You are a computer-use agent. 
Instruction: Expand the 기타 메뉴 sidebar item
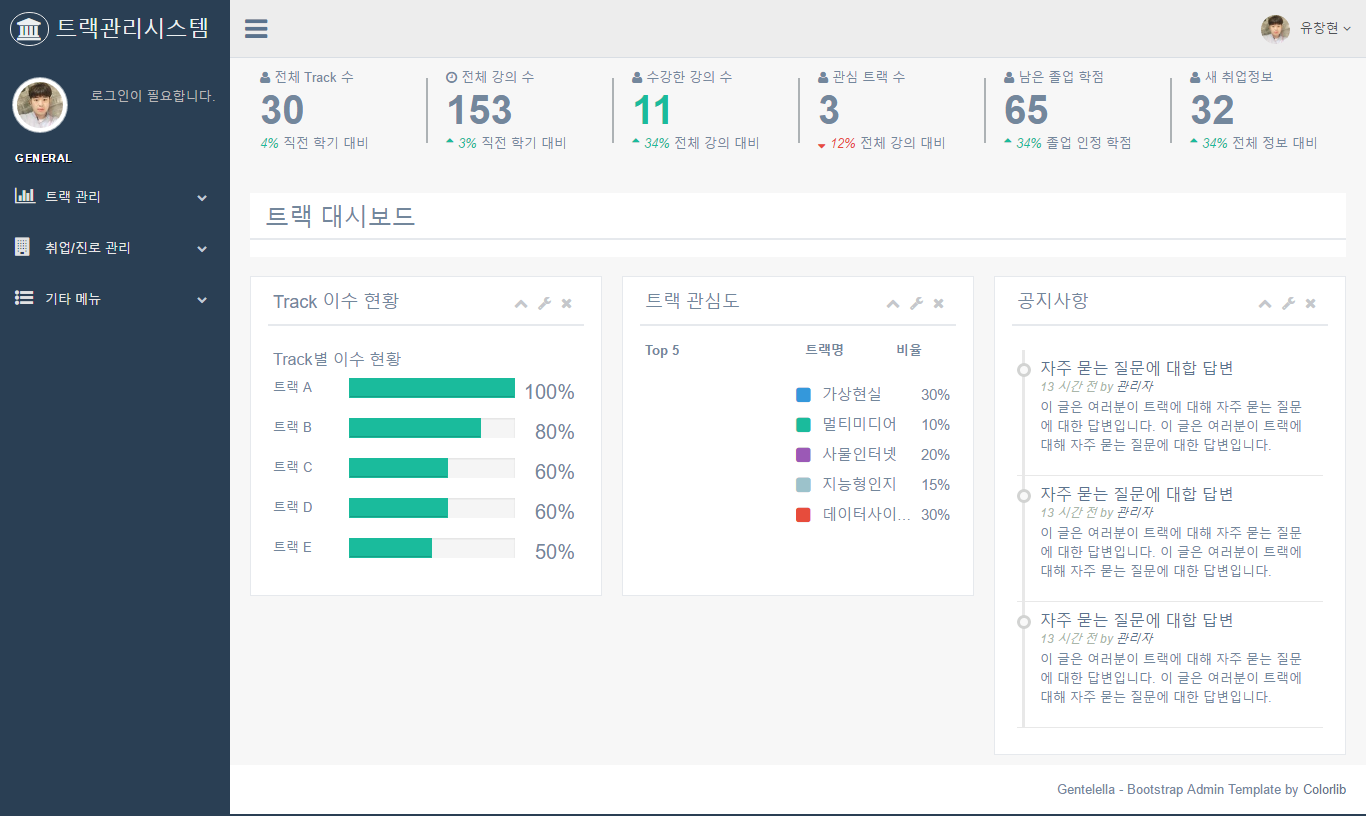coord(112,299)
